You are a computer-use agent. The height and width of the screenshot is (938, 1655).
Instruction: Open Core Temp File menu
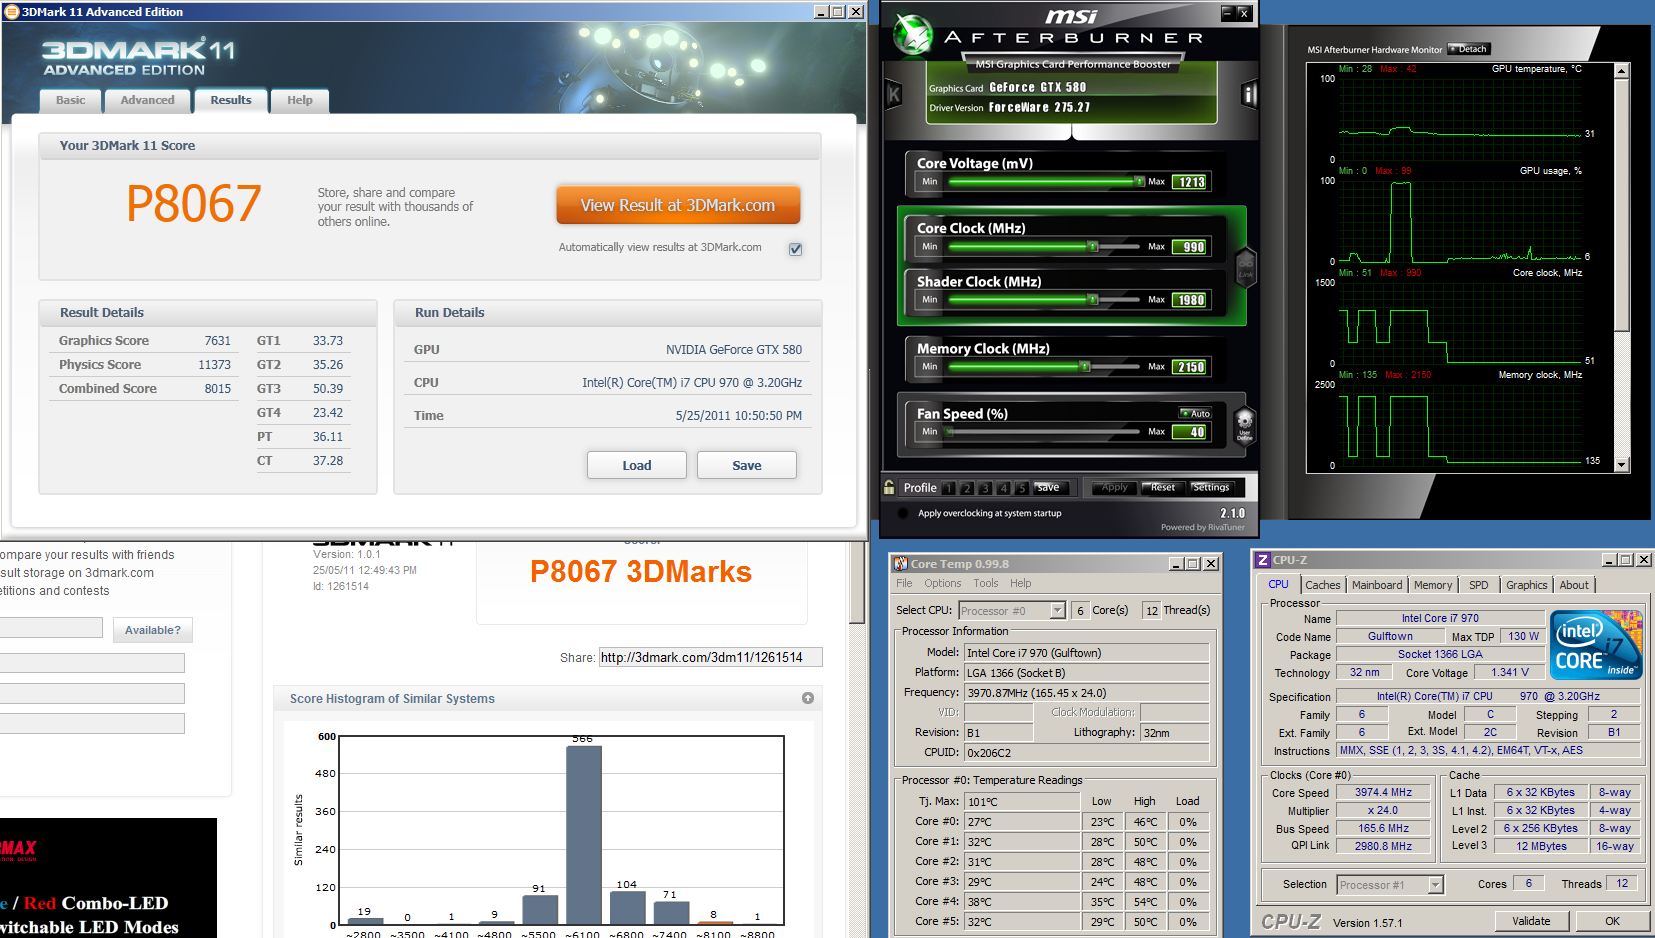(x=904, y=583)
